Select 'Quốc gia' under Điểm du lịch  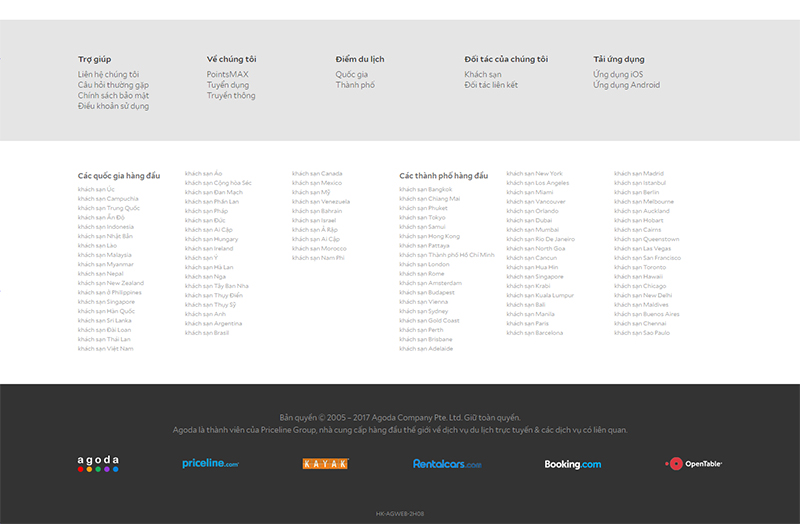pyautogui.click(x=351, y=75)
